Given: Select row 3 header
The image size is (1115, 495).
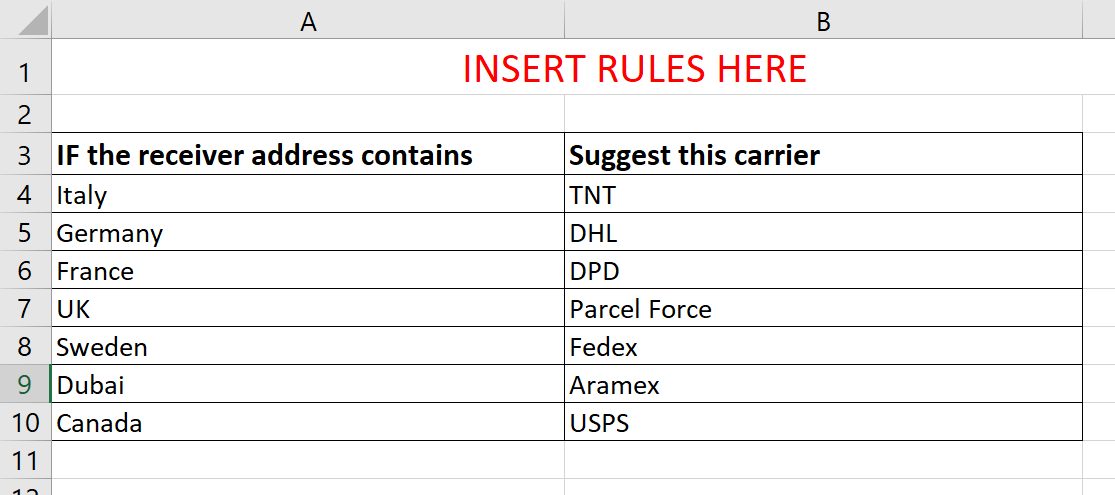Looking at the screenshot, I should tap(25, 155).
